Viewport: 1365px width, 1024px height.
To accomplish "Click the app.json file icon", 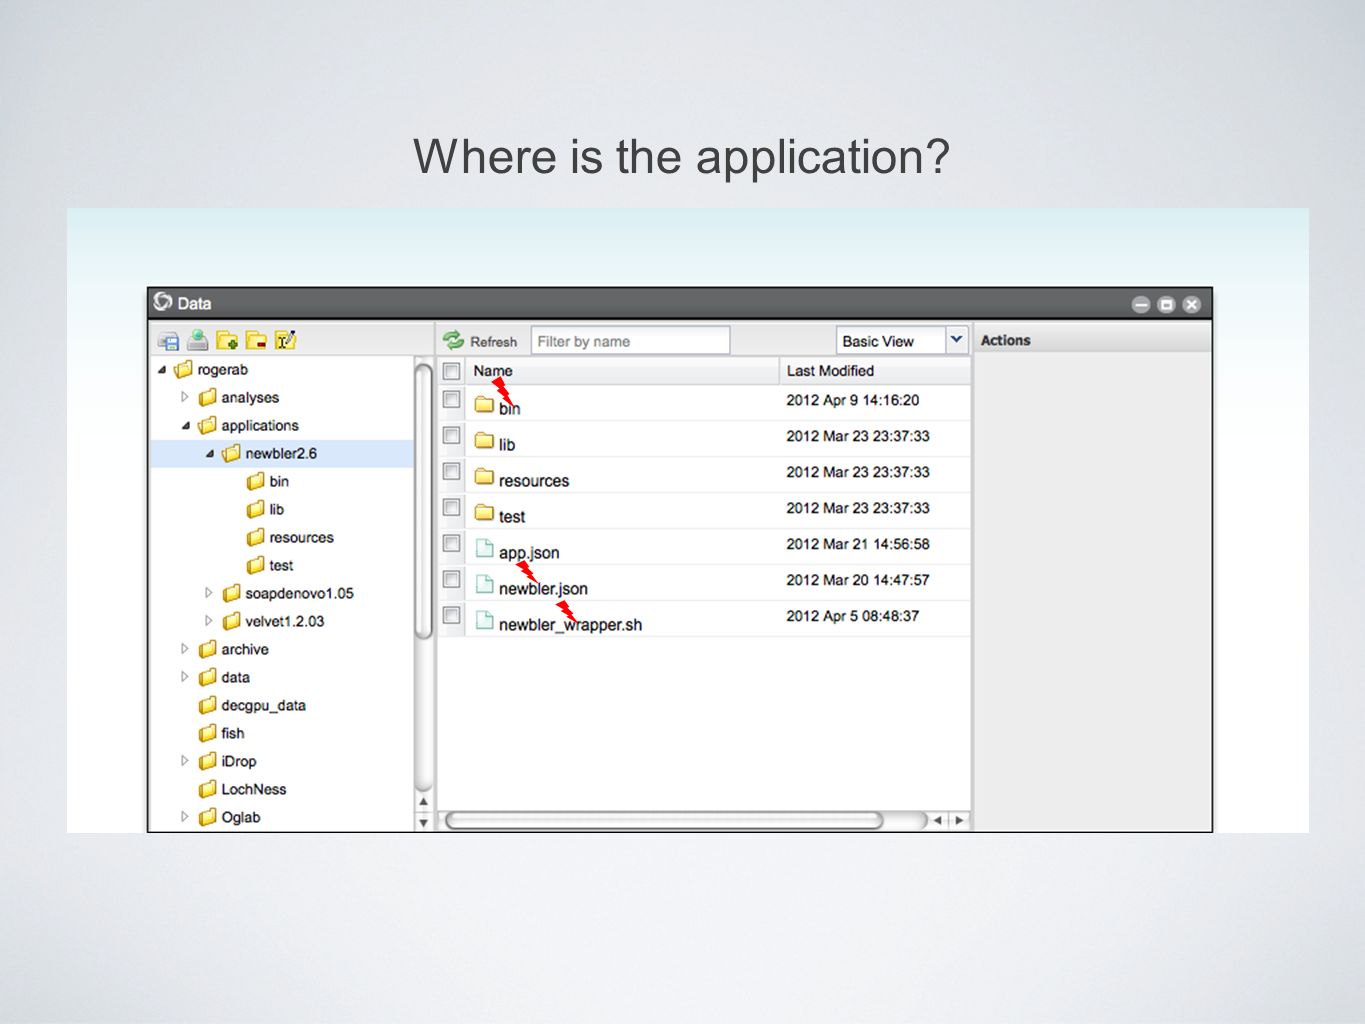I will pyautogui.click(x=485, y=548).
